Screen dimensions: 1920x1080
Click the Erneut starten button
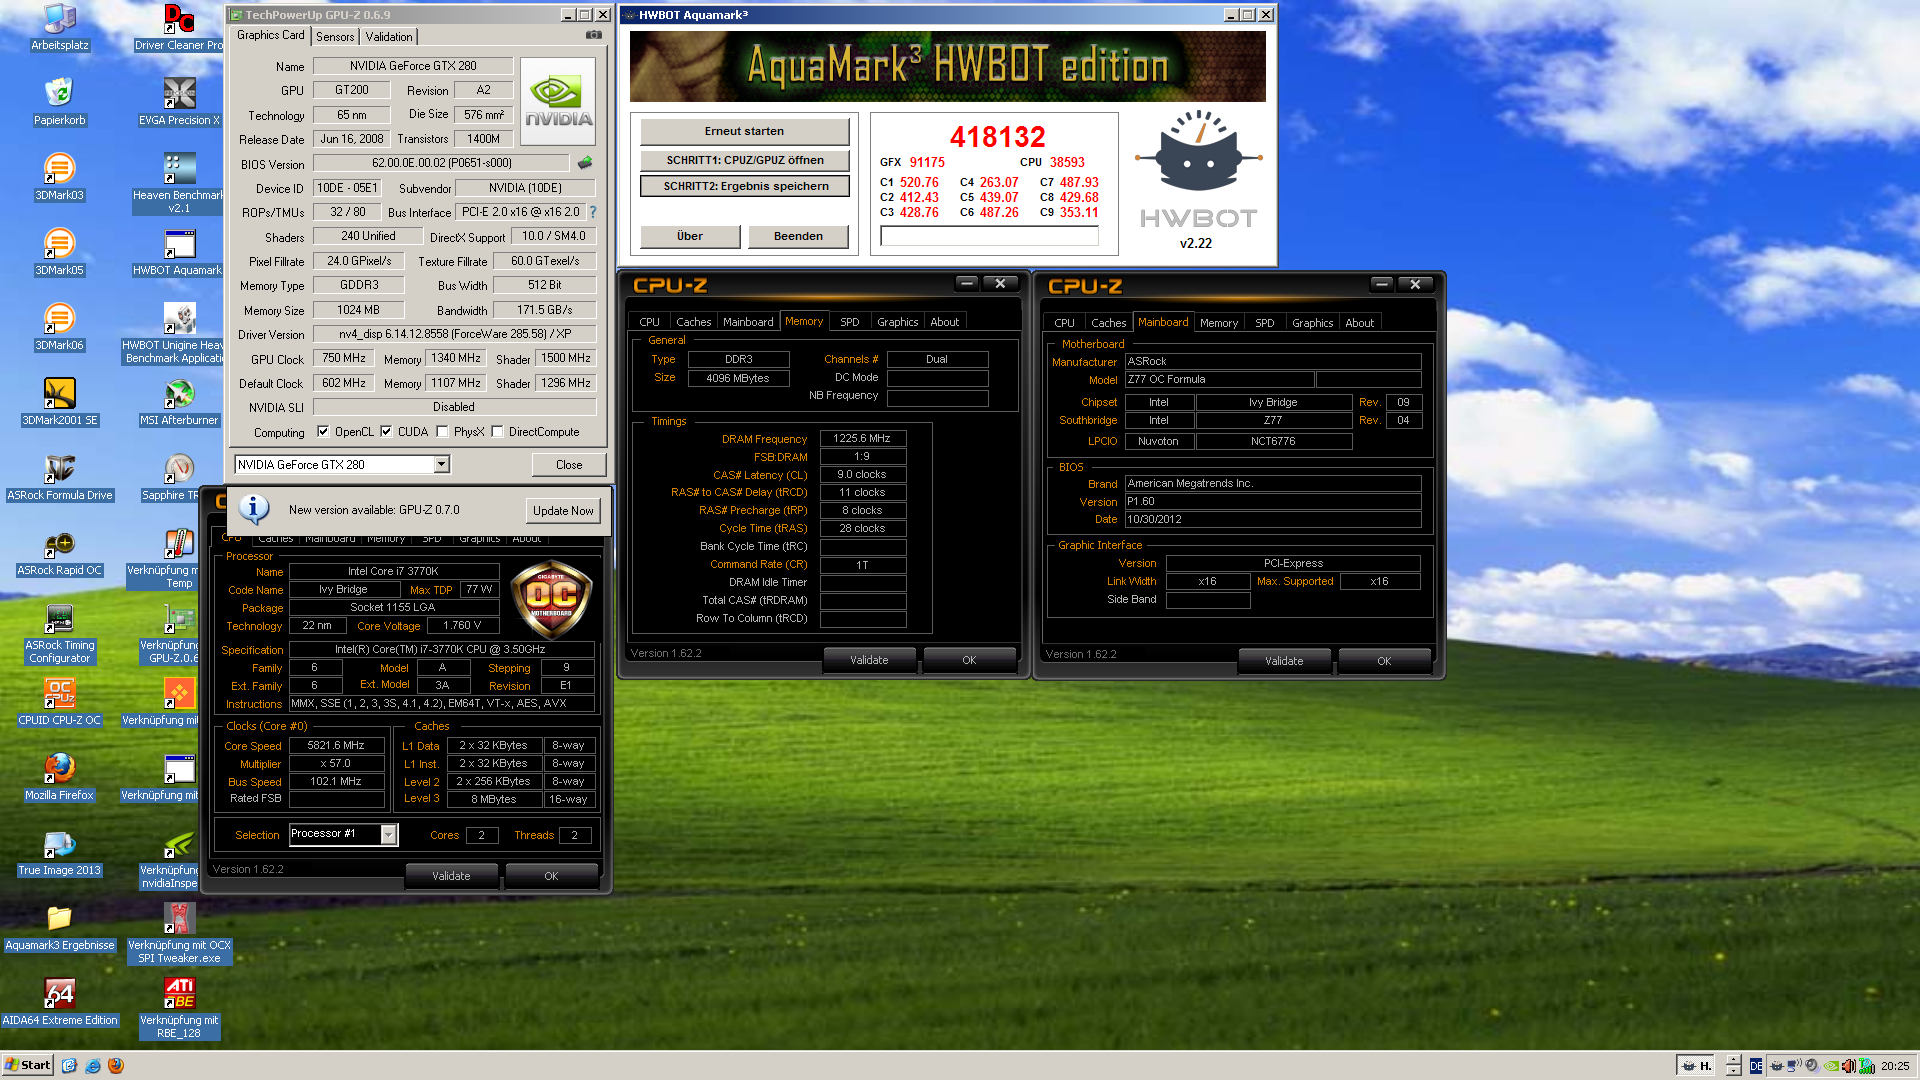(744, 131)
